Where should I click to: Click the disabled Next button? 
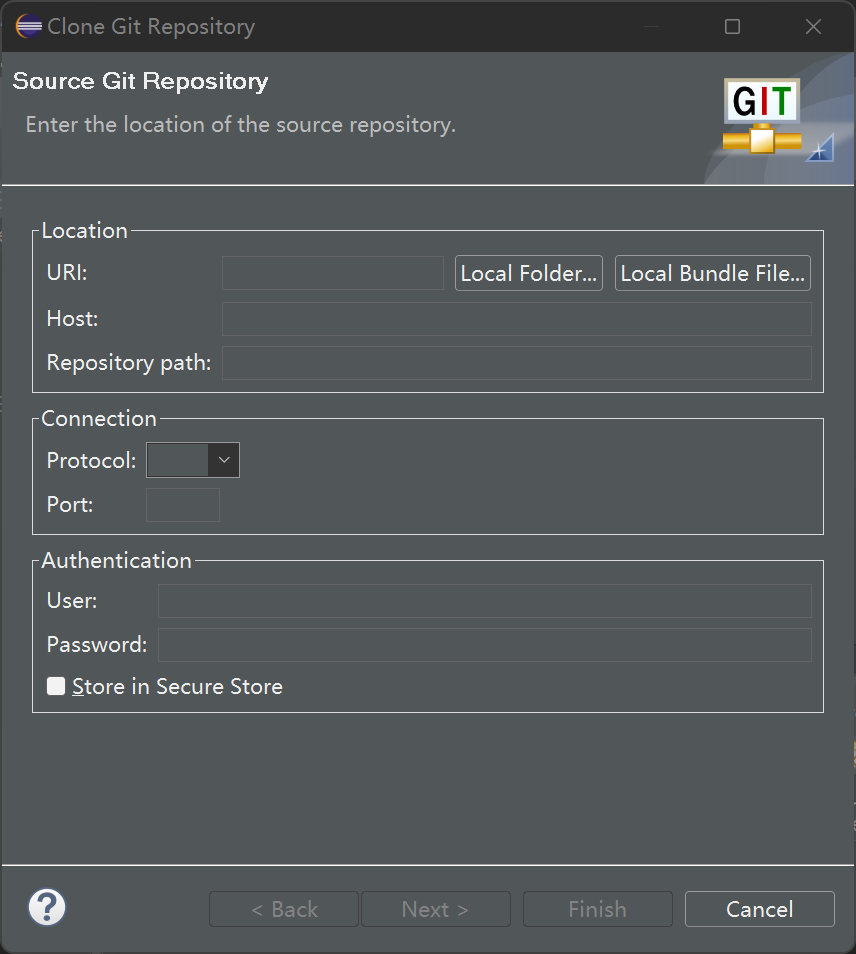pos(435,909)
